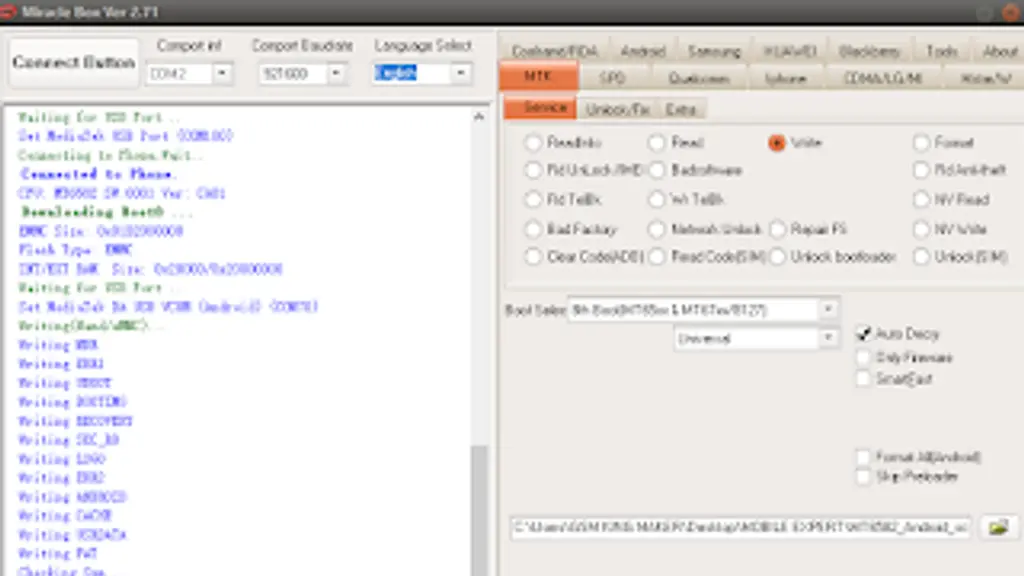Click the 'Writing SEC_RO' log line
The width and height of the screenshot is (1024, 576).
[x=69, y=440]
